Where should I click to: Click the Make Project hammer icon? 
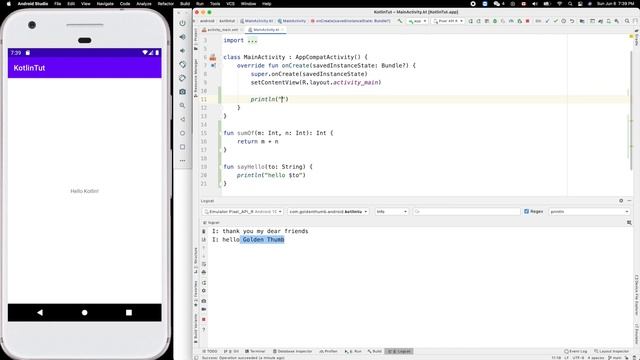[x=400, y=21]
